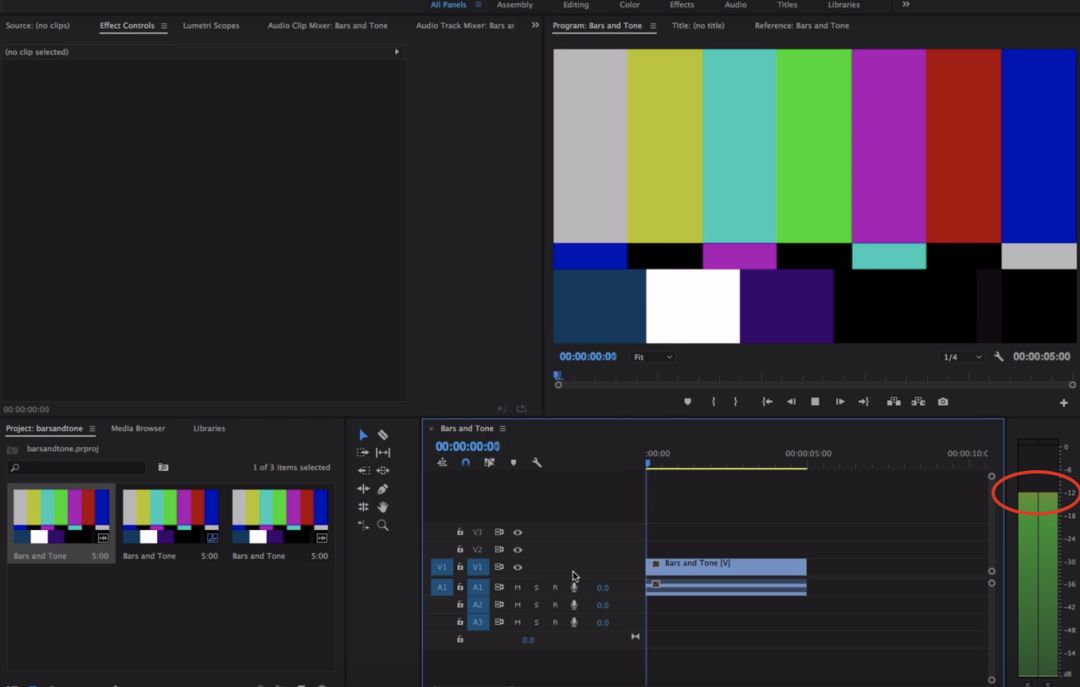Pick the Razor tool
Screen dimensions: 1080x687
click(x=383, y=435)
